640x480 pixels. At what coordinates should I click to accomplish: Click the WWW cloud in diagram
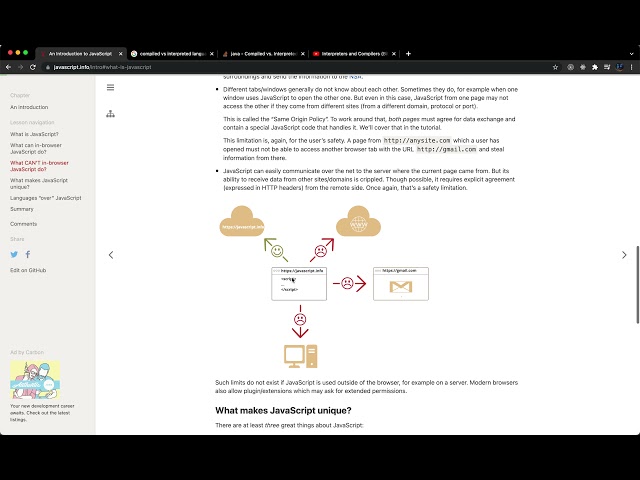pos(358,221)
